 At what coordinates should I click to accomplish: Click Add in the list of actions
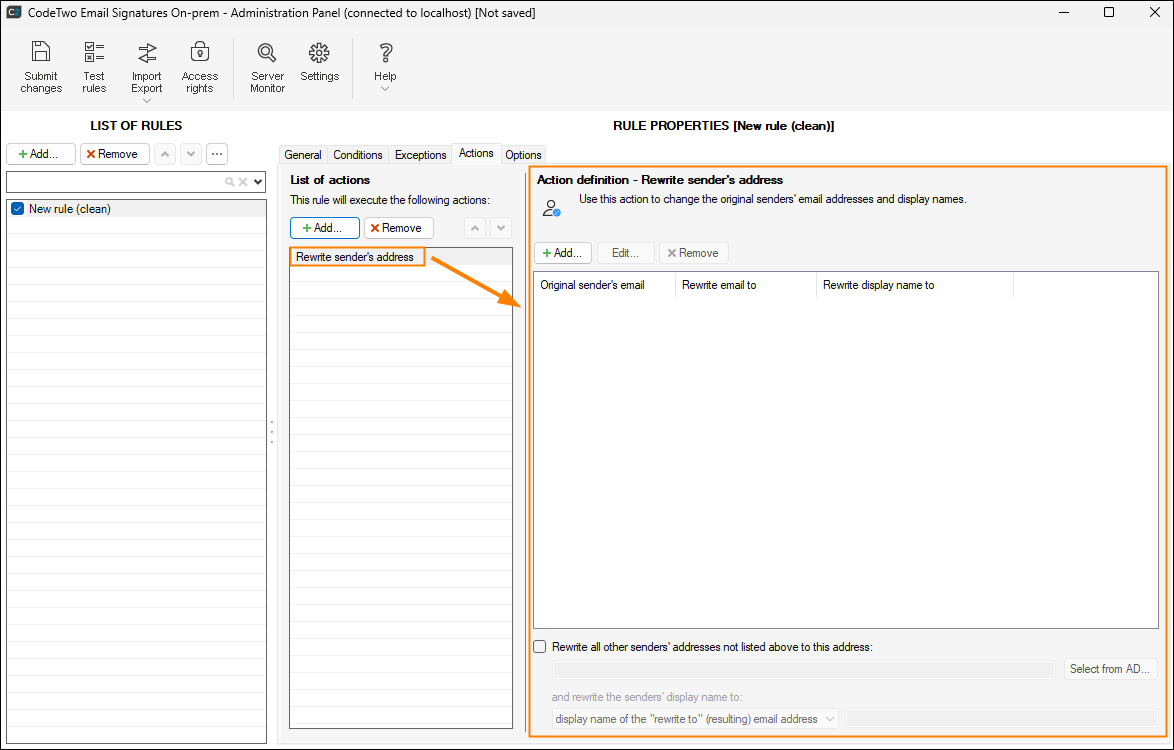[x=324, y=228]
